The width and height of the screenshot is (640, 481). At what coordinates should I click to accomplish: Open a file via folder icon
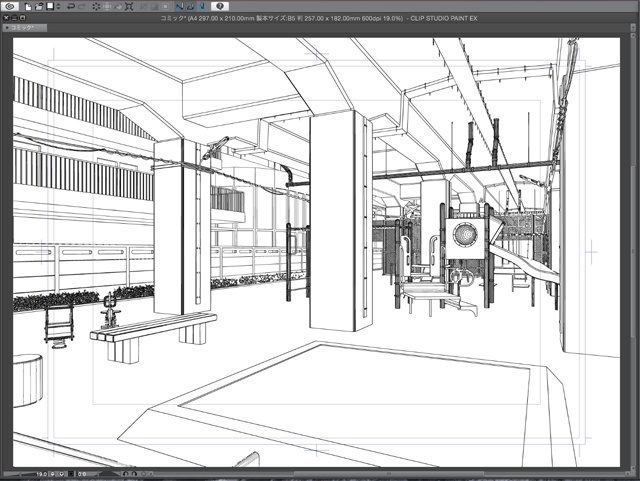(x=39, y=7)
